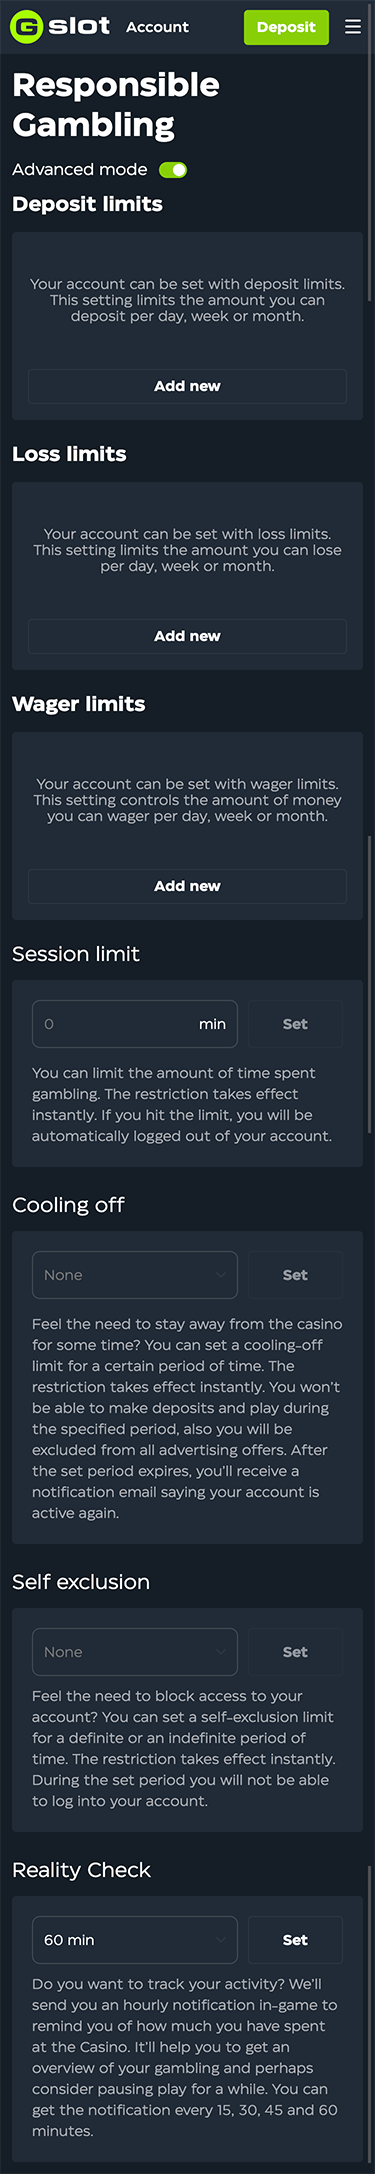Open the Reality Check 60 min dropdown
This screenshot has height=2174, width=375.
(135, 1940)
